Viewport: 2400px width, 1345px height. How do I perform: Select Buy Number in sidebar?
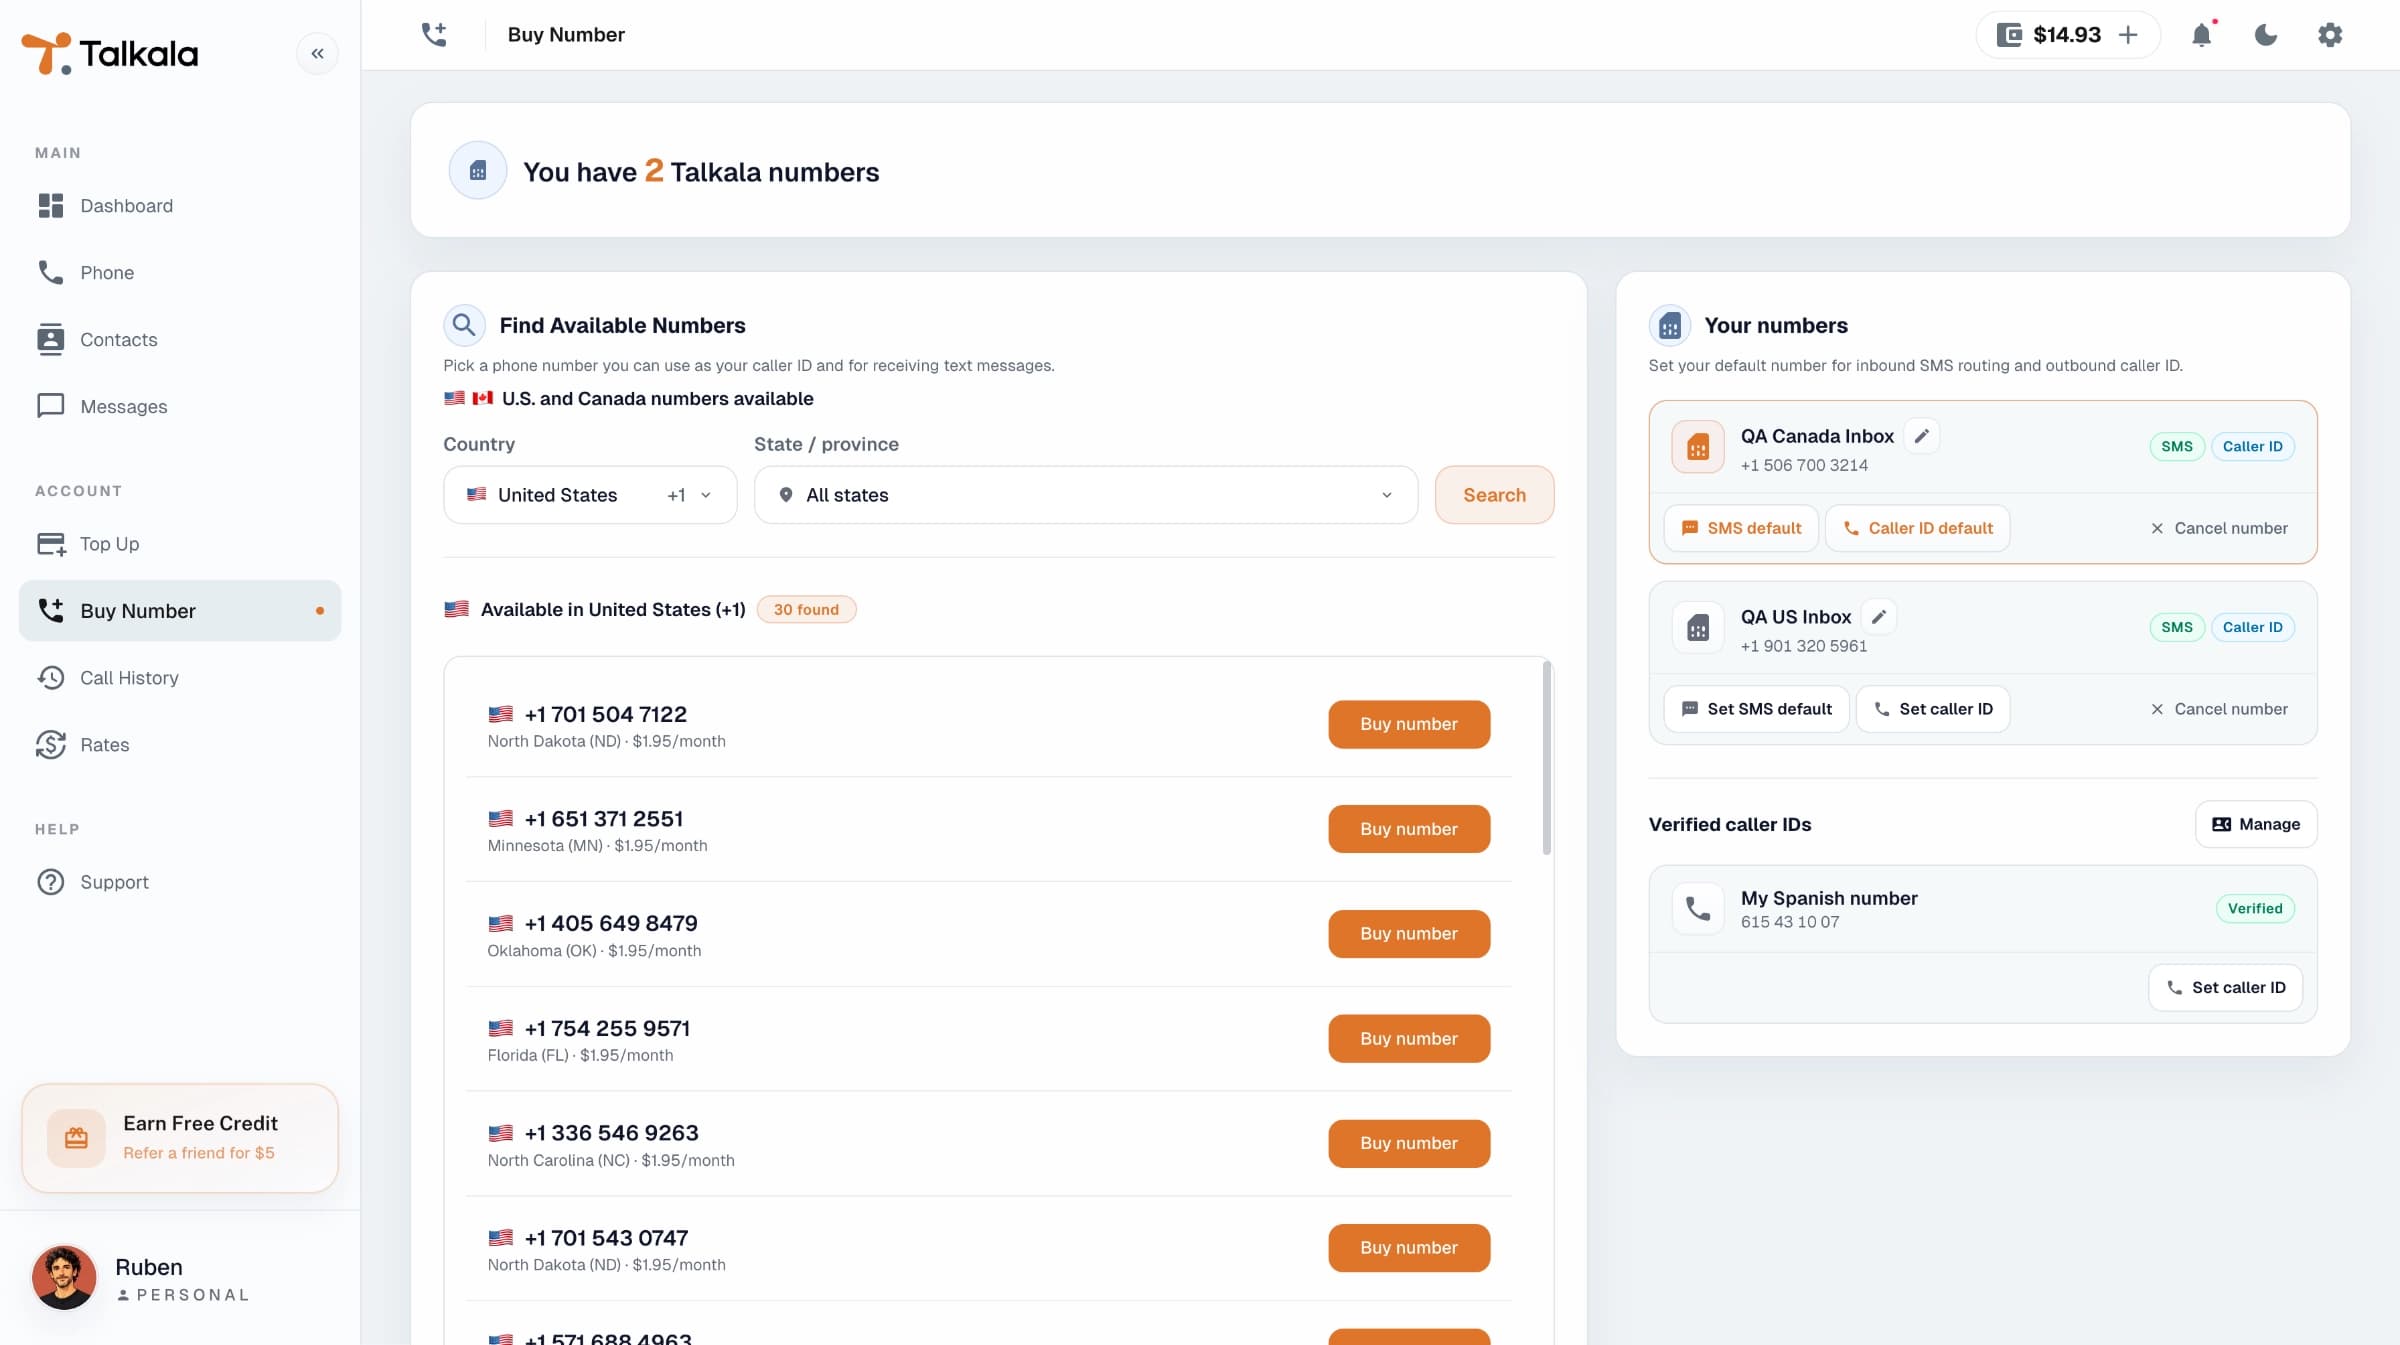(x=180, y=610)
